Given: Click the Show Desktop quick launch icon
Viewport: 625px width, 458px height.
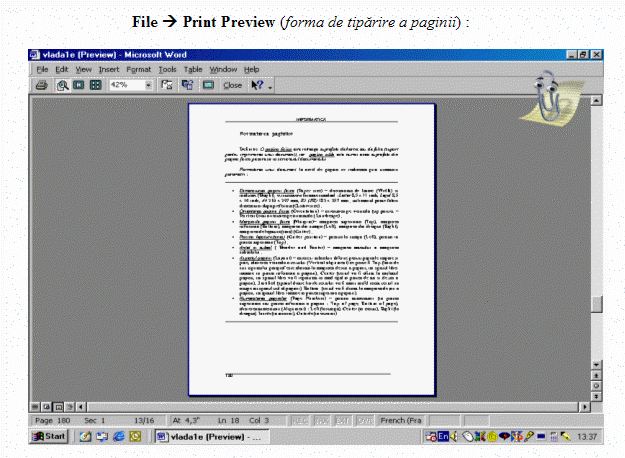Looking at the screenshot, I should [x=85, y=436].
